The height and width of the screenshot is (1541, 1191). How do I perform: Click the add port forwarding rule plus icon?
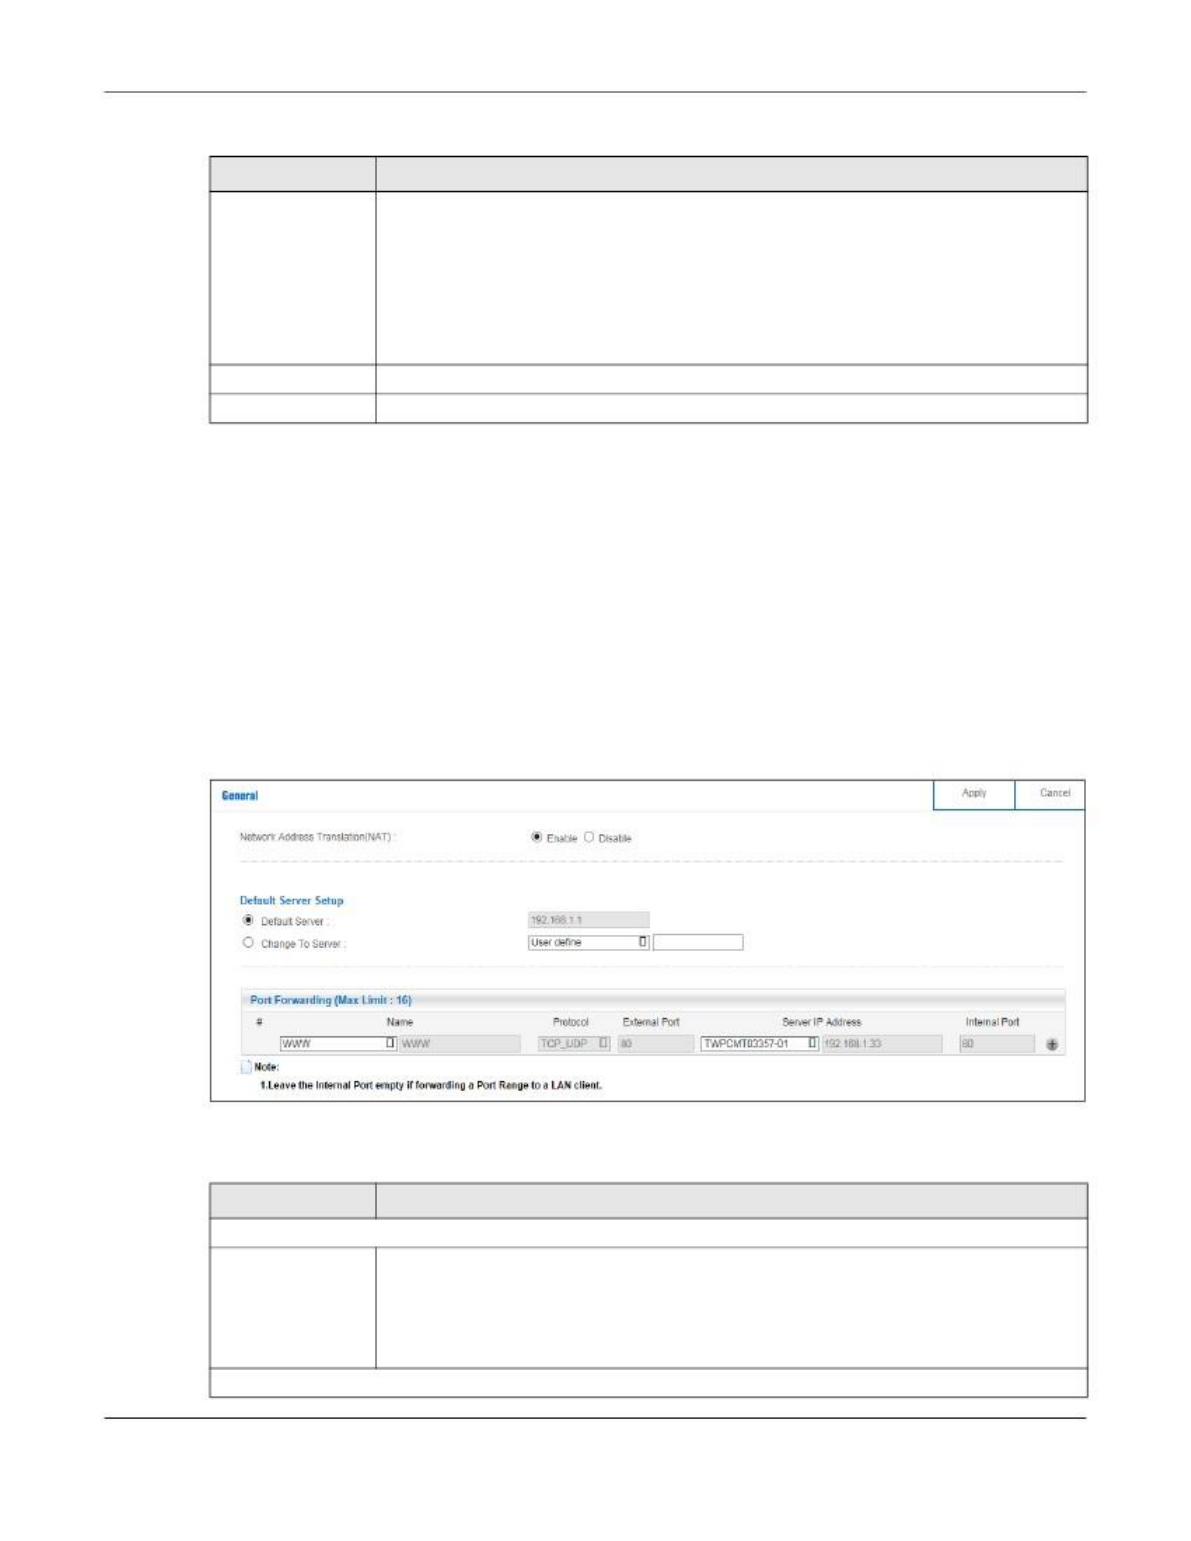1052,1045
